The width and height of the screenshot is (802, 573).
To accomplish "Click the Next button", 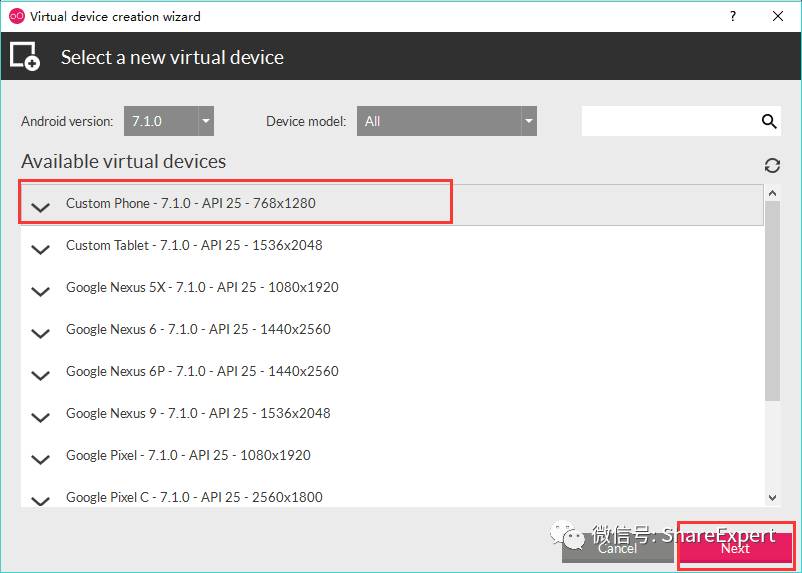I will [735, 548].
